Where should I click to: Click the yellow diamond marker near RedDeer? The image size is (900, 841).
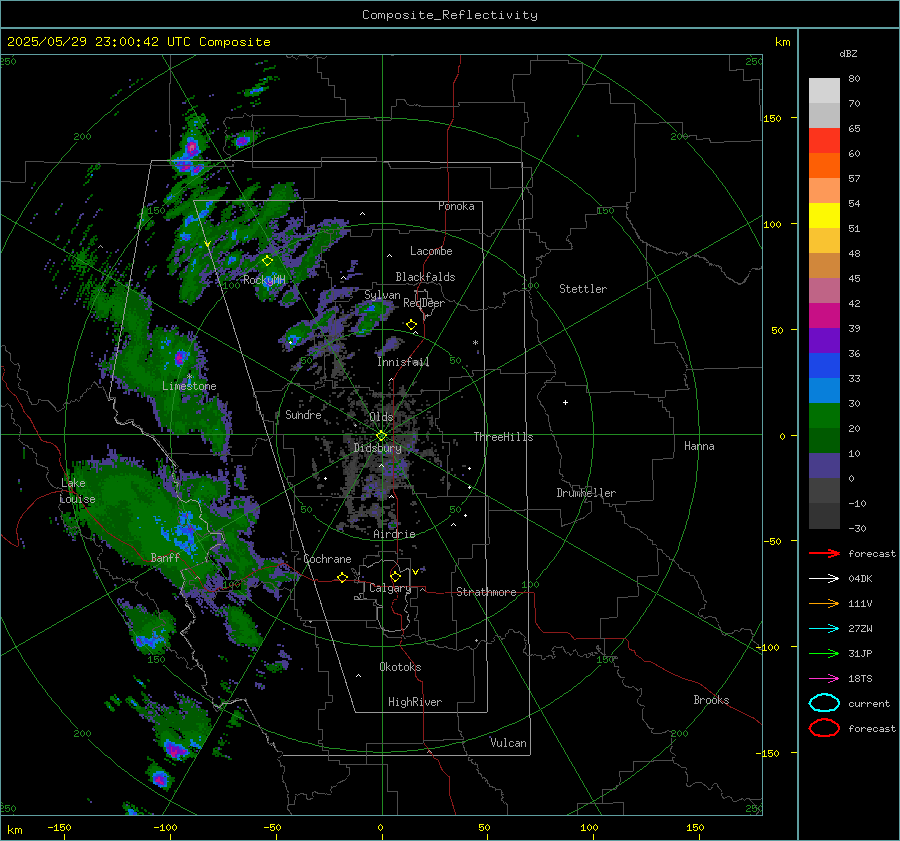(x=411, y=325)
